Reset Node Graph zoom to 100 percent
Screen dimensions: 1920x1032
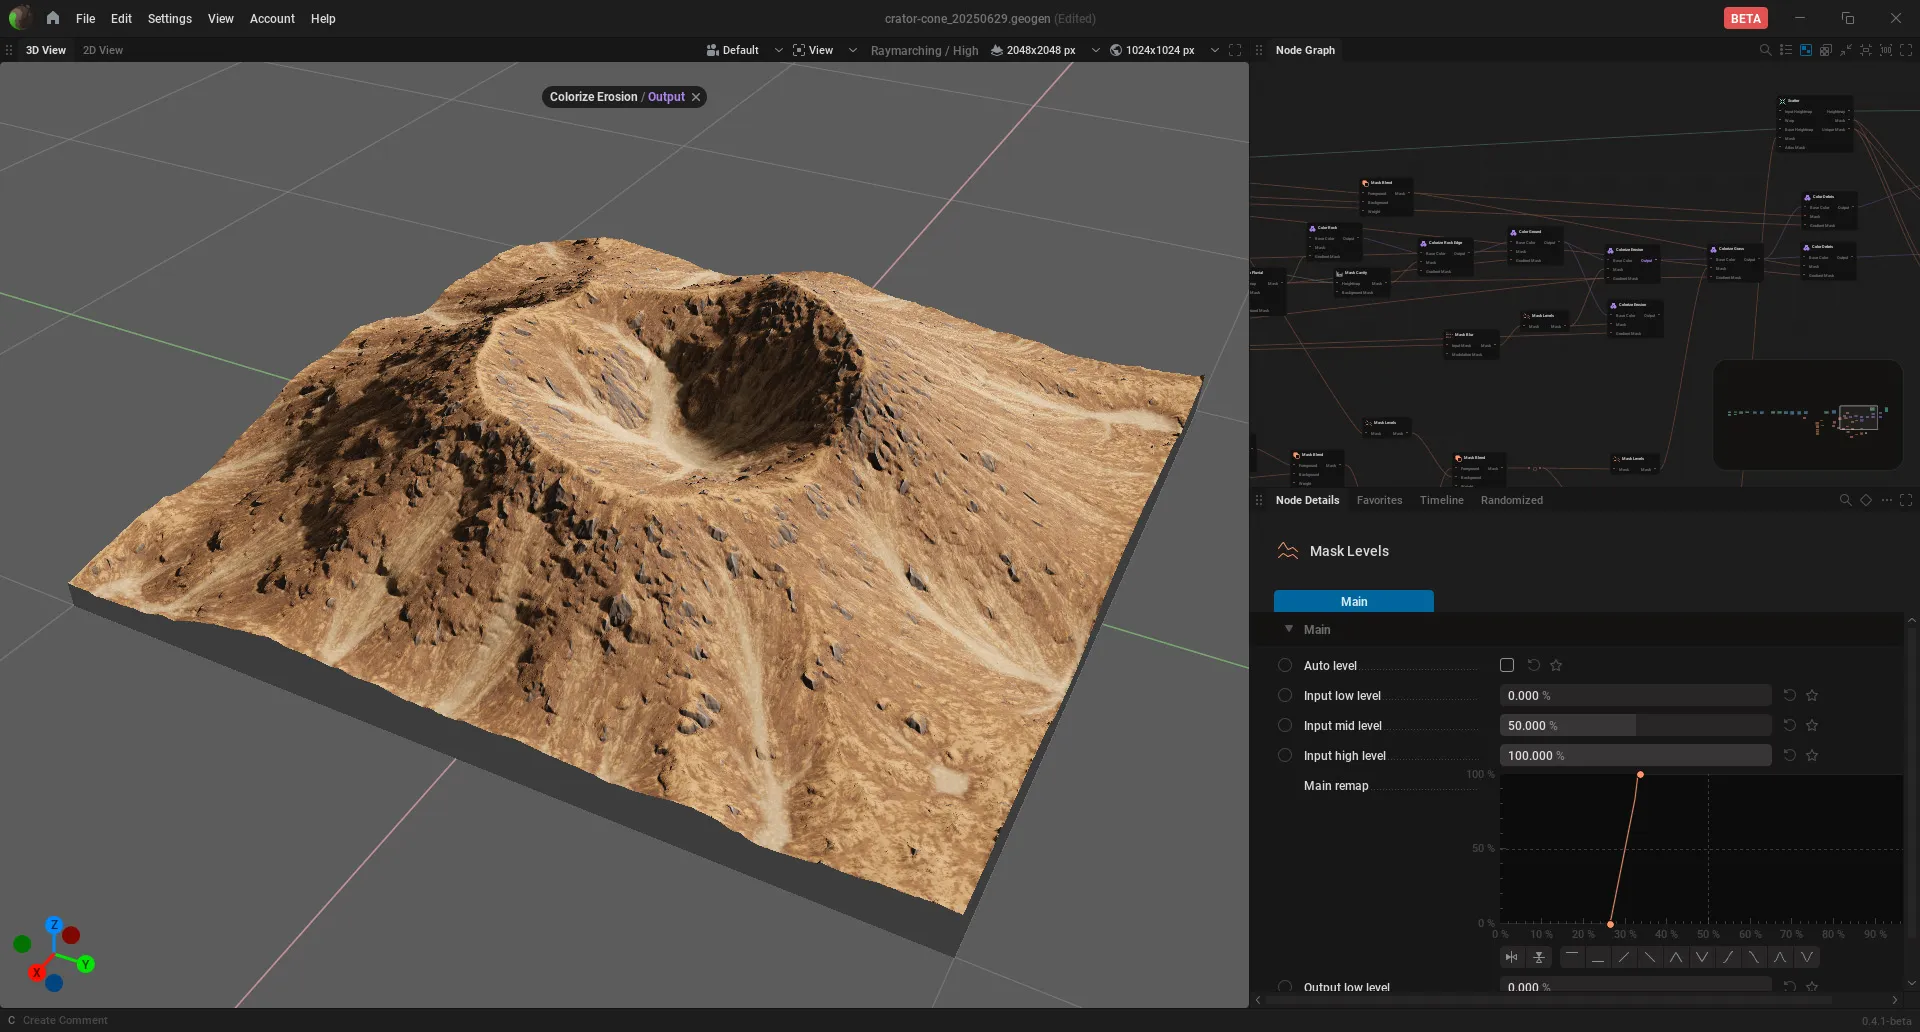pyautogui.click(x=1886, y=50)
